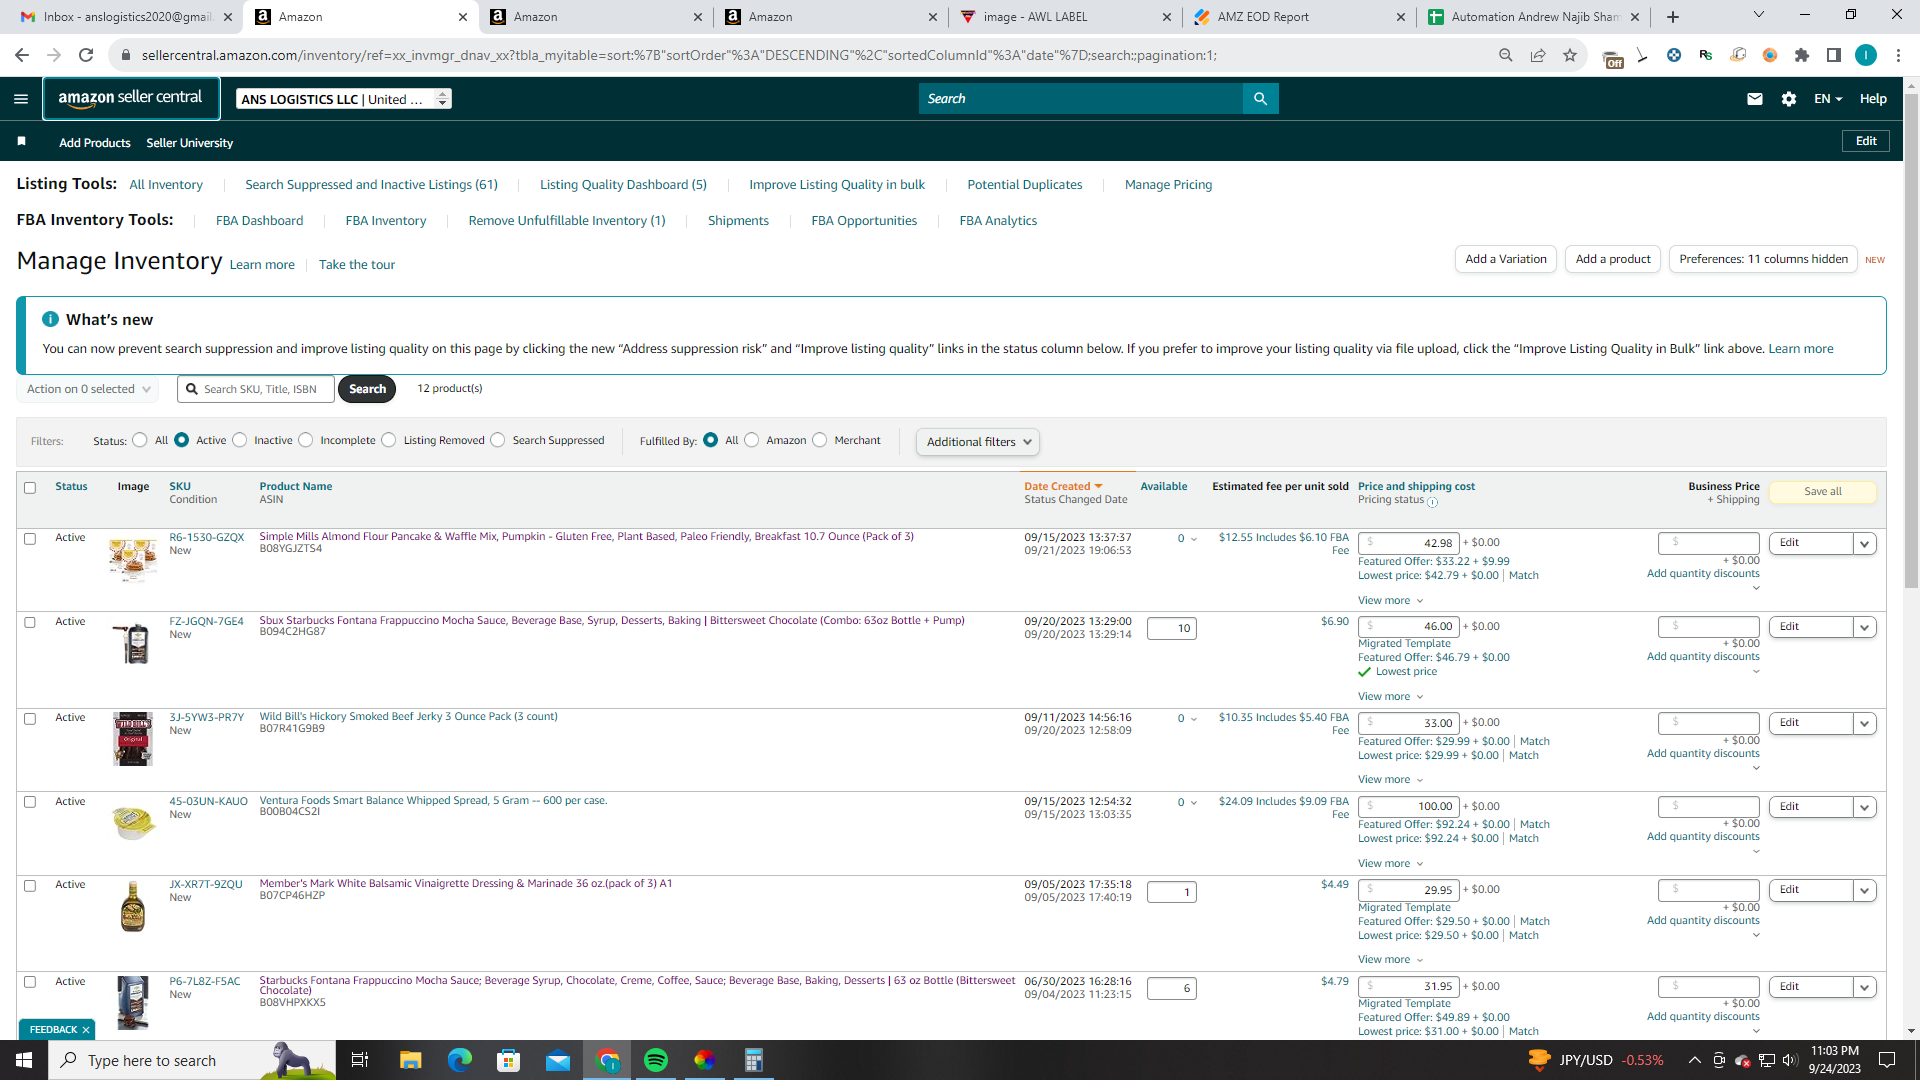The width and height of the screenshot is (1920, 1080).
Task: Check the 3J-5YW3-PR7Y product row
Action: [x=30, y=719]
